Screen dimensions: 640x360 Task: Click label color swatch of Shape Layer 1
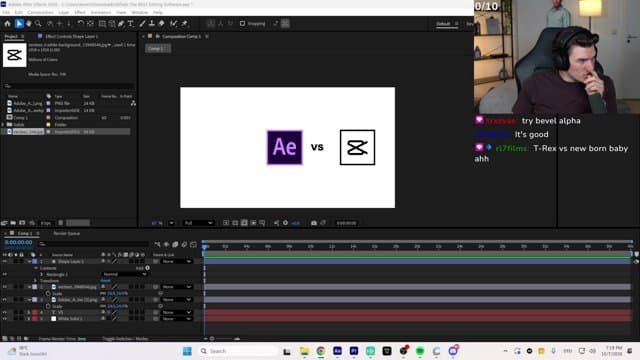click(x=35, y=261)
